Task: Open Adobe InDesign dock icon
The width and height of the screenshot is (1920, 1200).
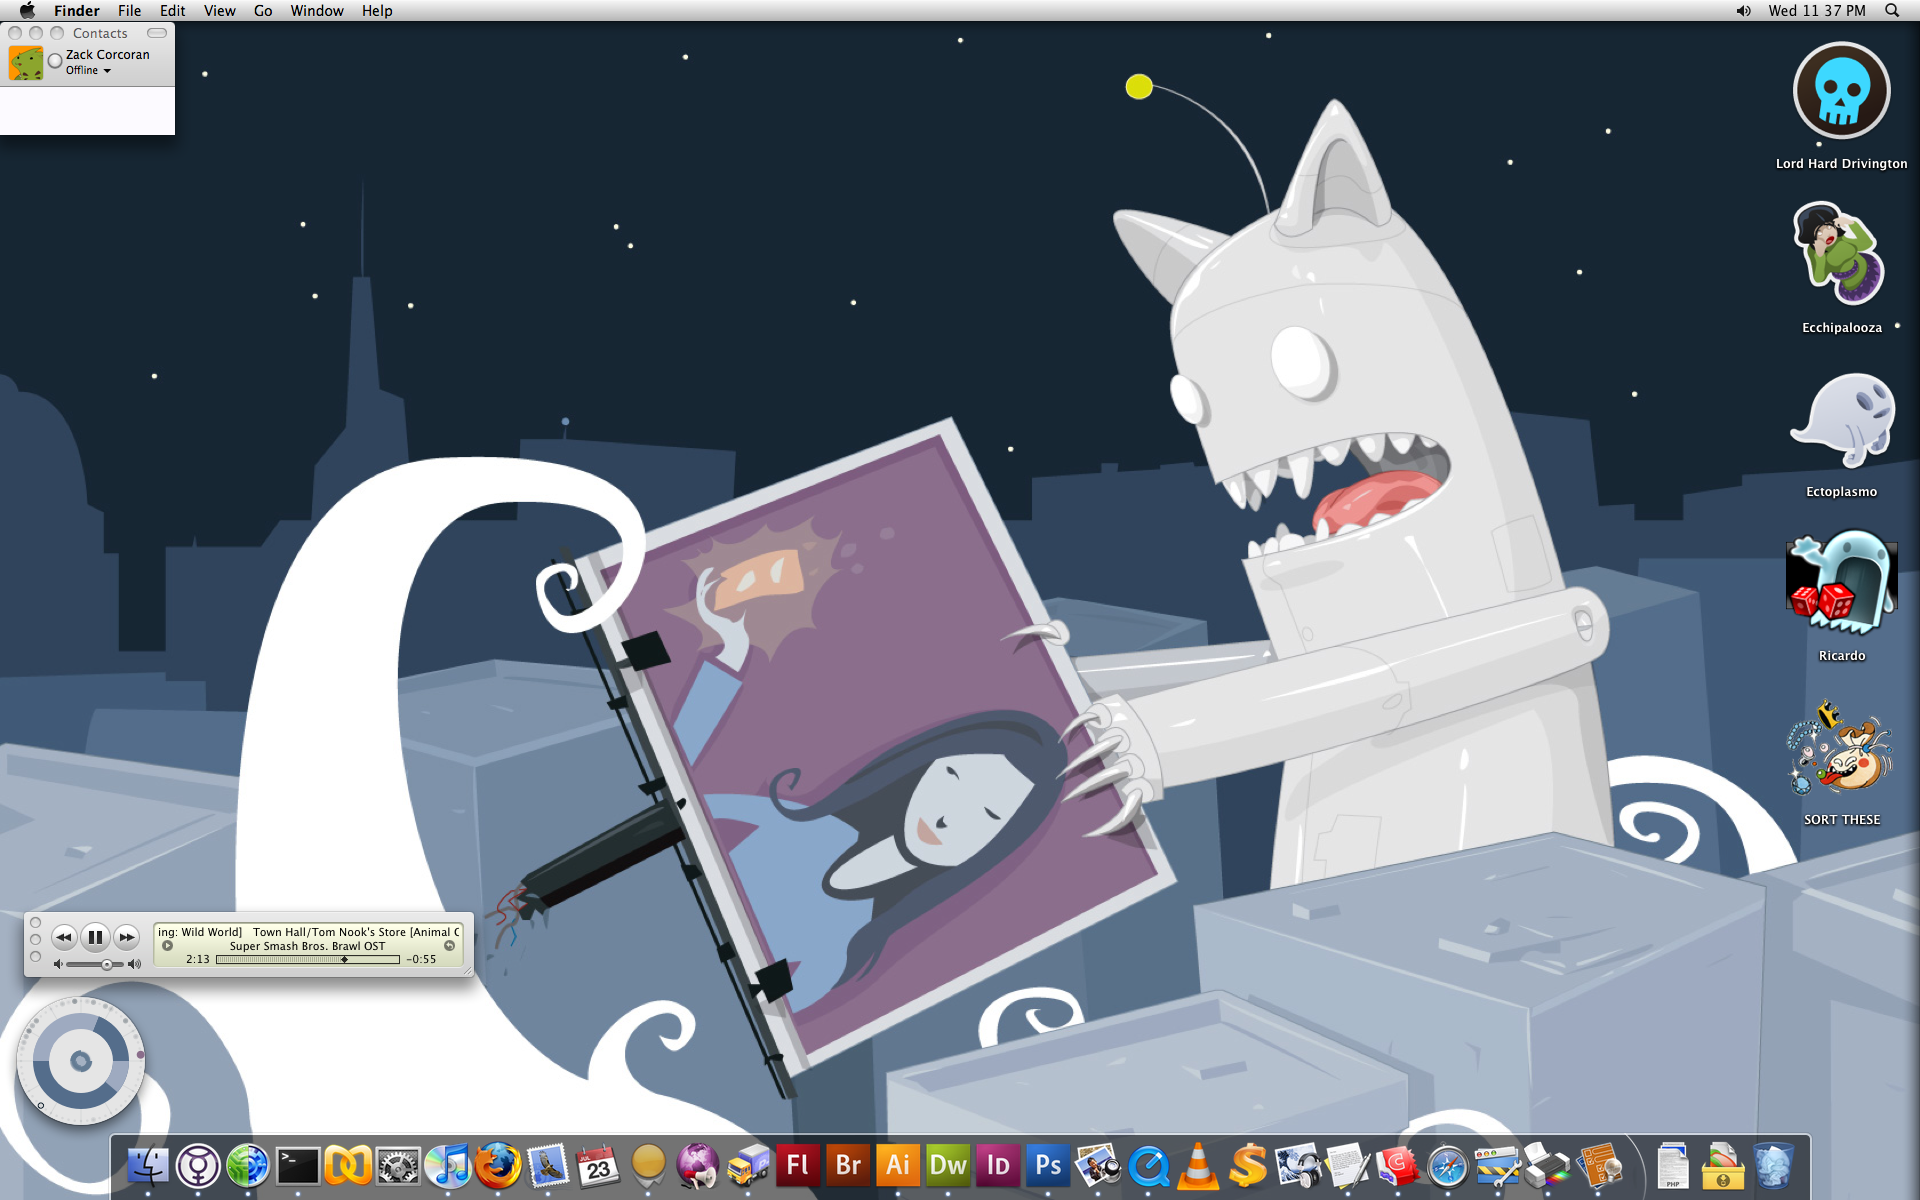Action: pos(998,1165)
